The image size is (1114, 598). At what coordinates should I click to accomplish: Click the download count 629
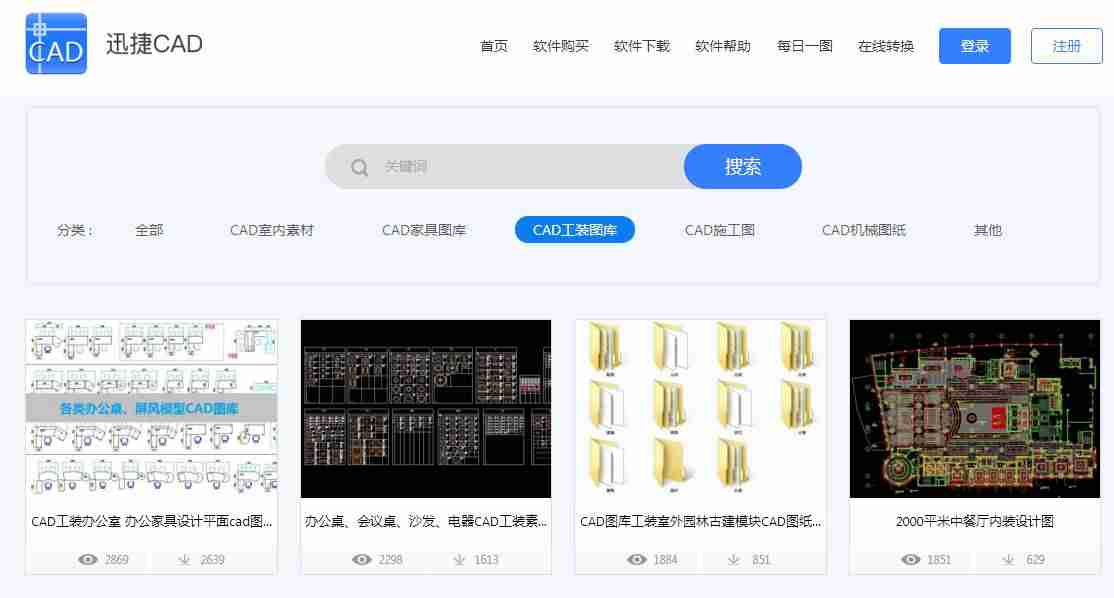pos(1035,560)
